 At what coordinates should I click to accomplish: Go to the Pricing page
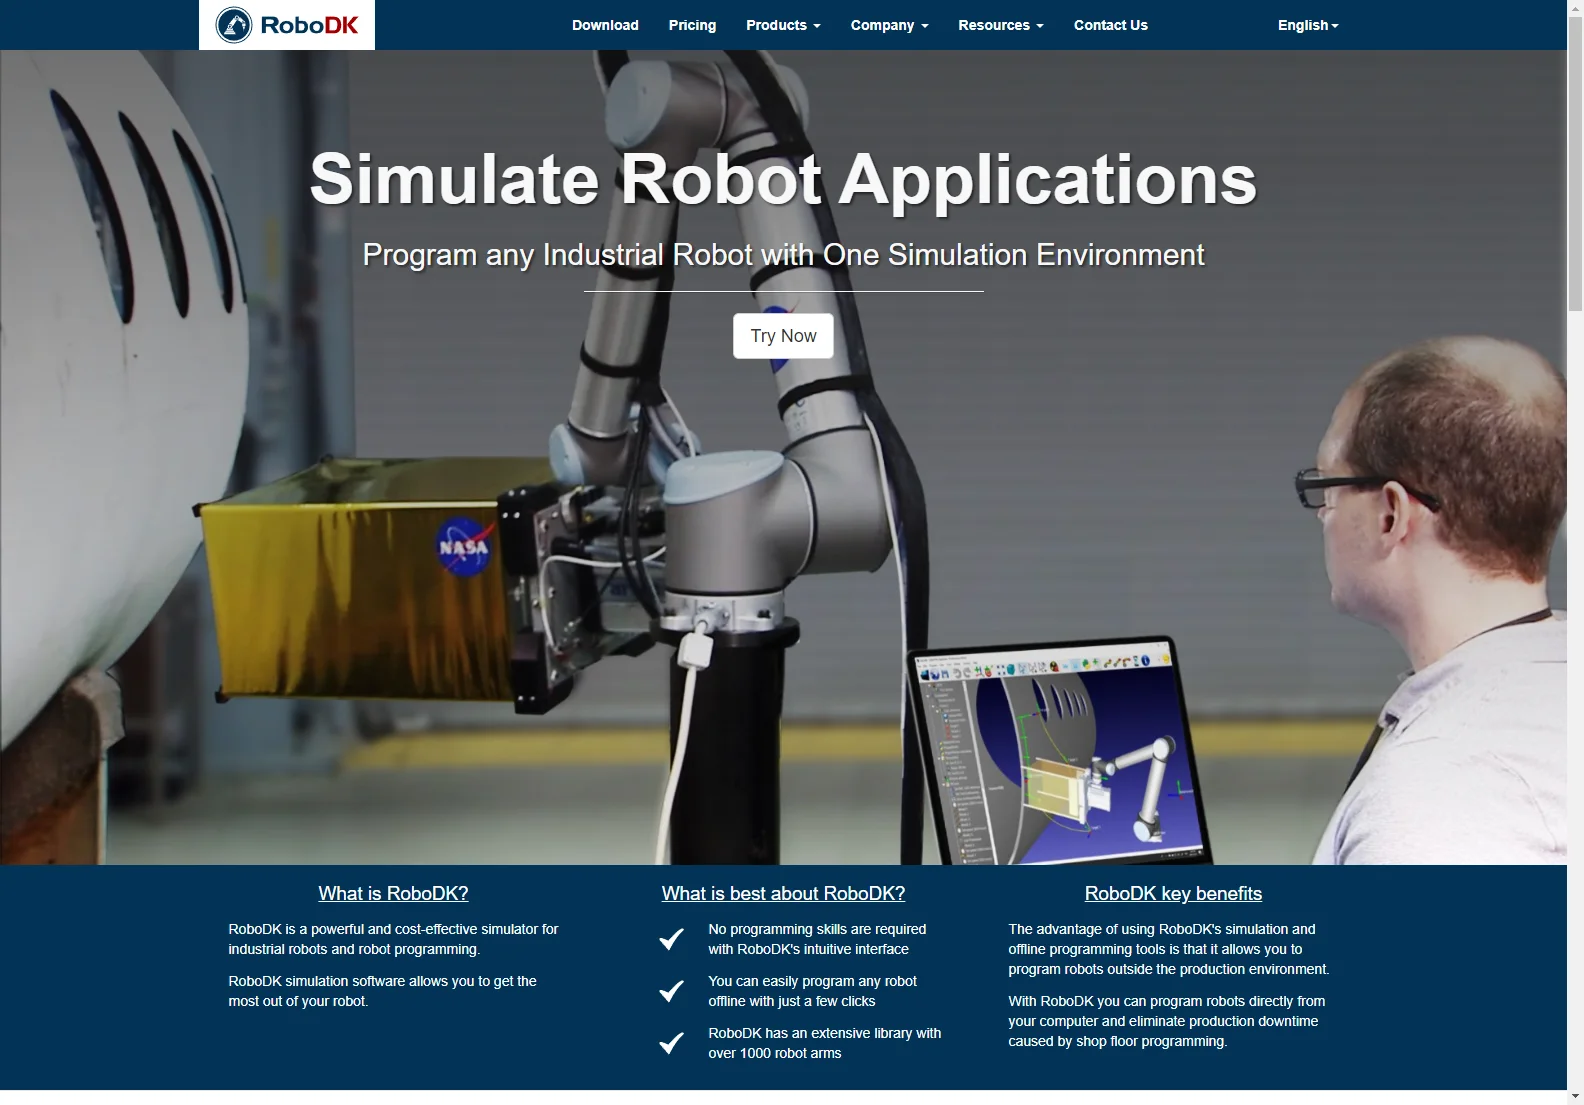692,25
